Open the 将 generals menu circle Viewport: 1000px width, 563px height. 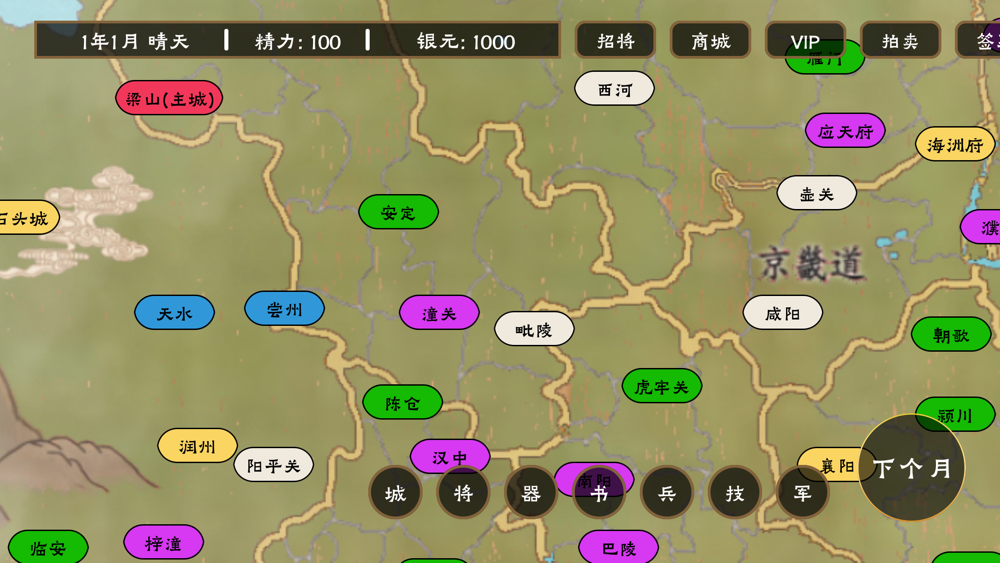[463, 492]
